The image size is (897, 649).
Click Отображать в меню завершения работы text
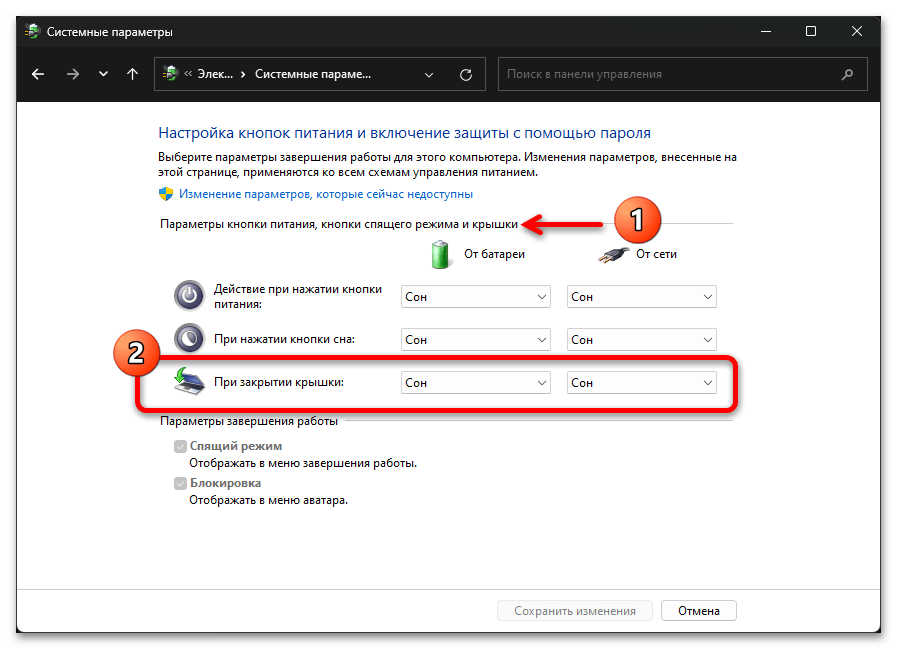[x=303, y=464]
